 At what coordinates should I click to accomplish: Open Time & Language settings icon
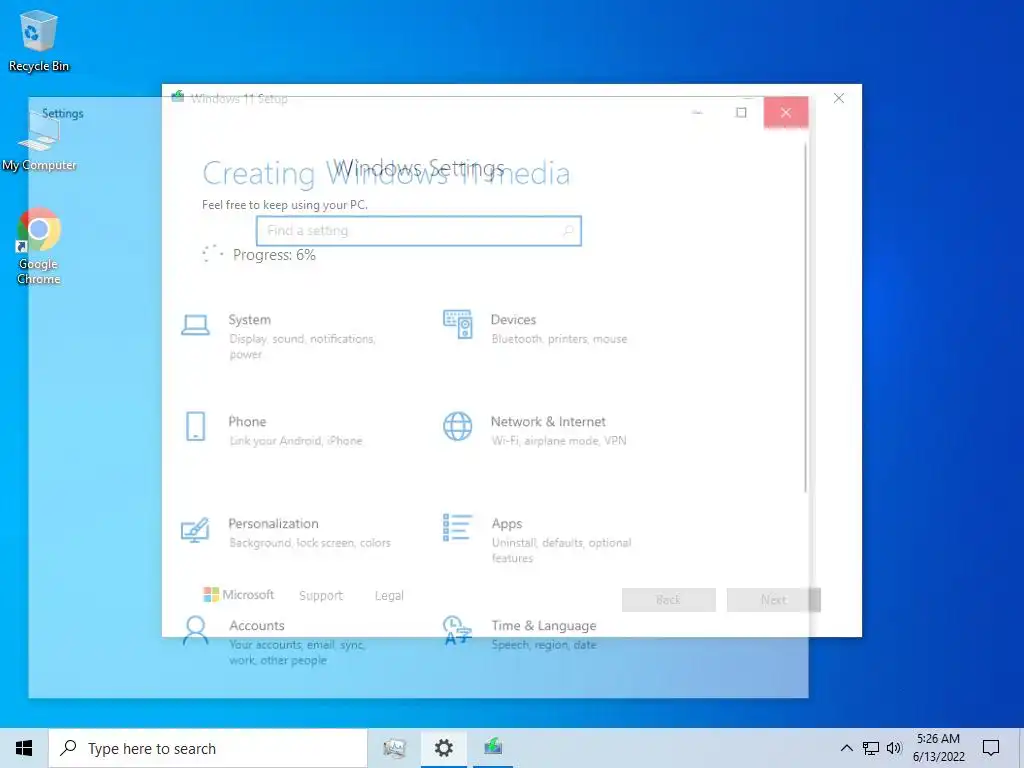[456, 630]
